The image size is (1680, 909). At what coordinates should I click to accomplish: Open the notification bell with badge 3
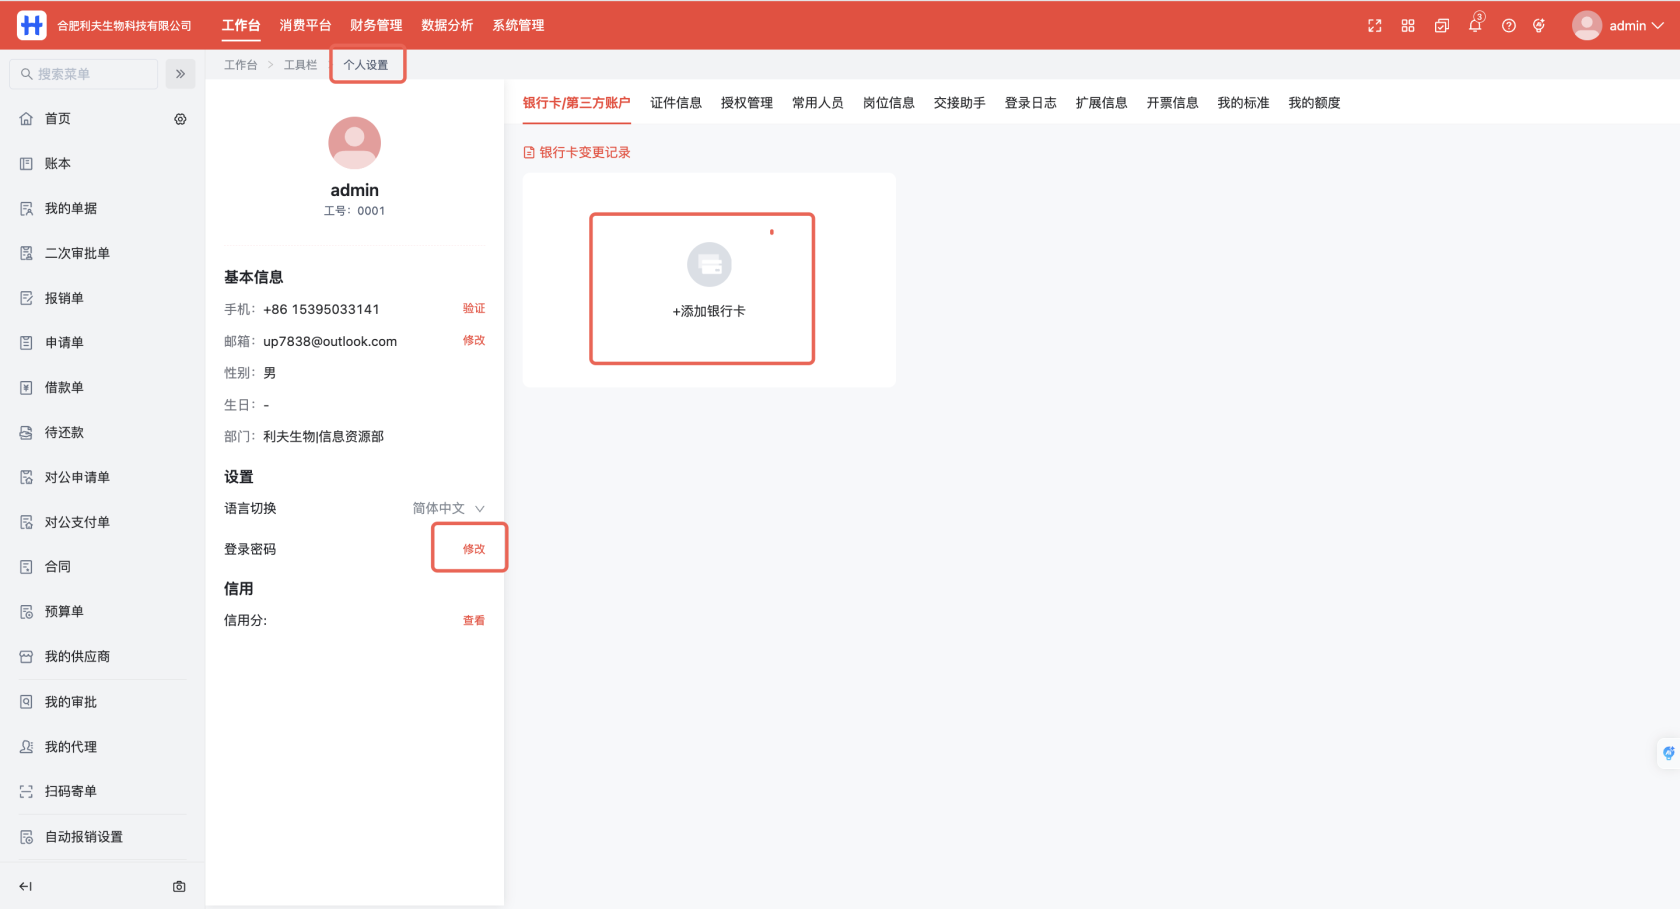click(x=1474, y=25)
